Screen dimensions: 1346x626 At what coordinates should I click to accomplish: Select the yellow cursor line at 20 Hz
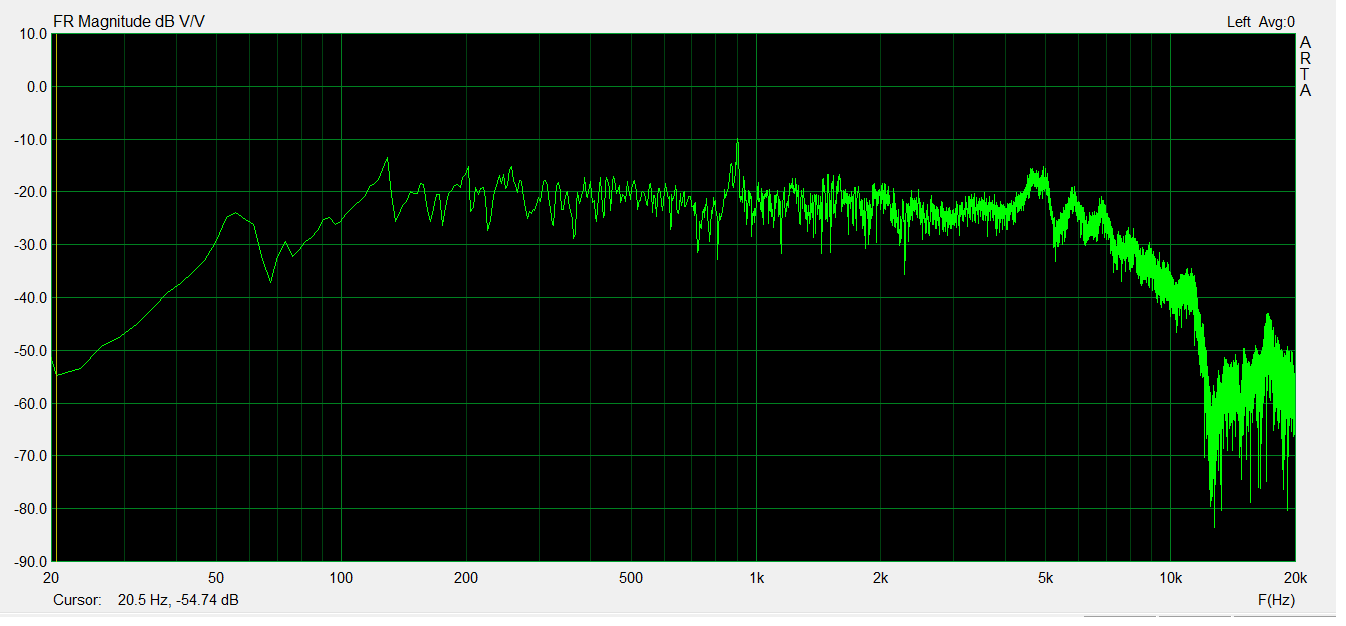click(56, 297)
